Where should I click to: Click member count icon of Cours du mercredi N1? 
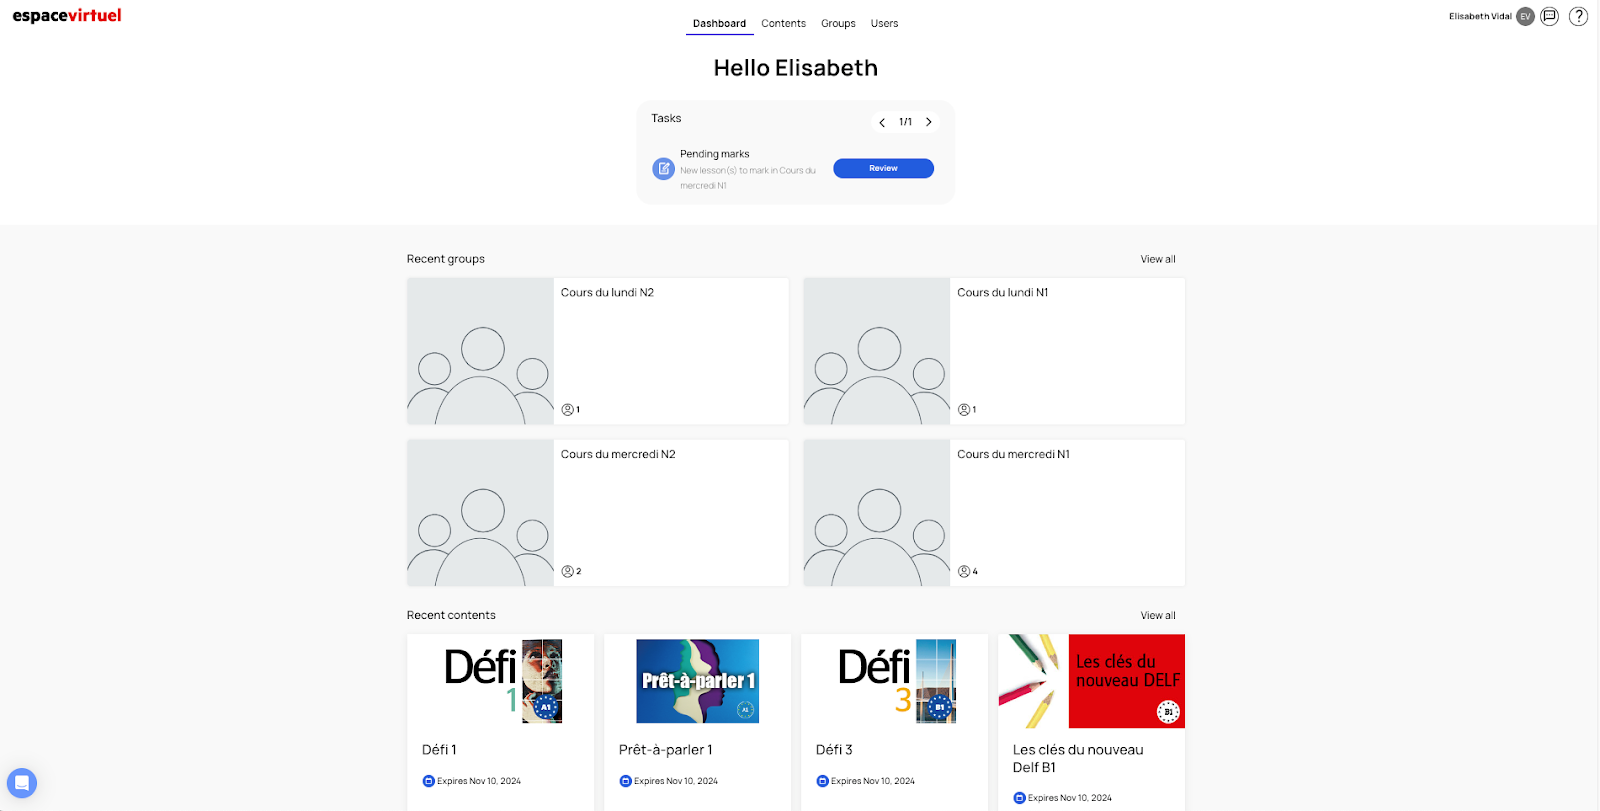[x=964, y=572]
